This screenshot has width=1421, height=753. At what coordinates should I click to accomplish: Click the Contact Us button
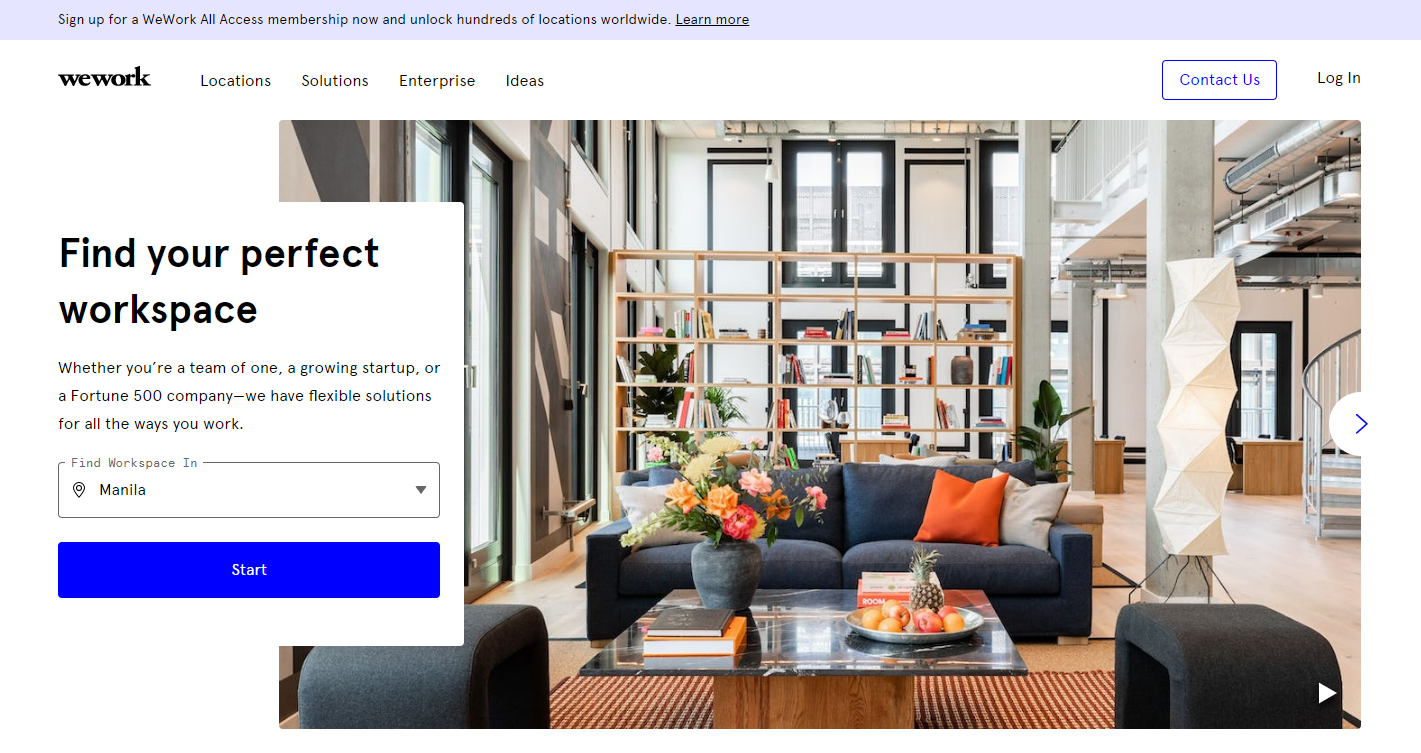tap(1219, 80)
